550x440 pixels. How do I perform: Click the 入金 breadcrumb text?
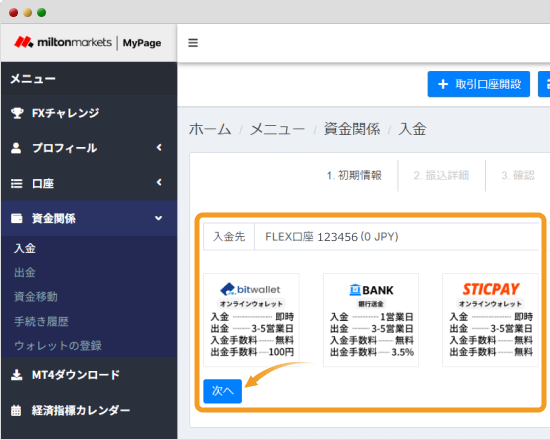[x=412, y=129]
